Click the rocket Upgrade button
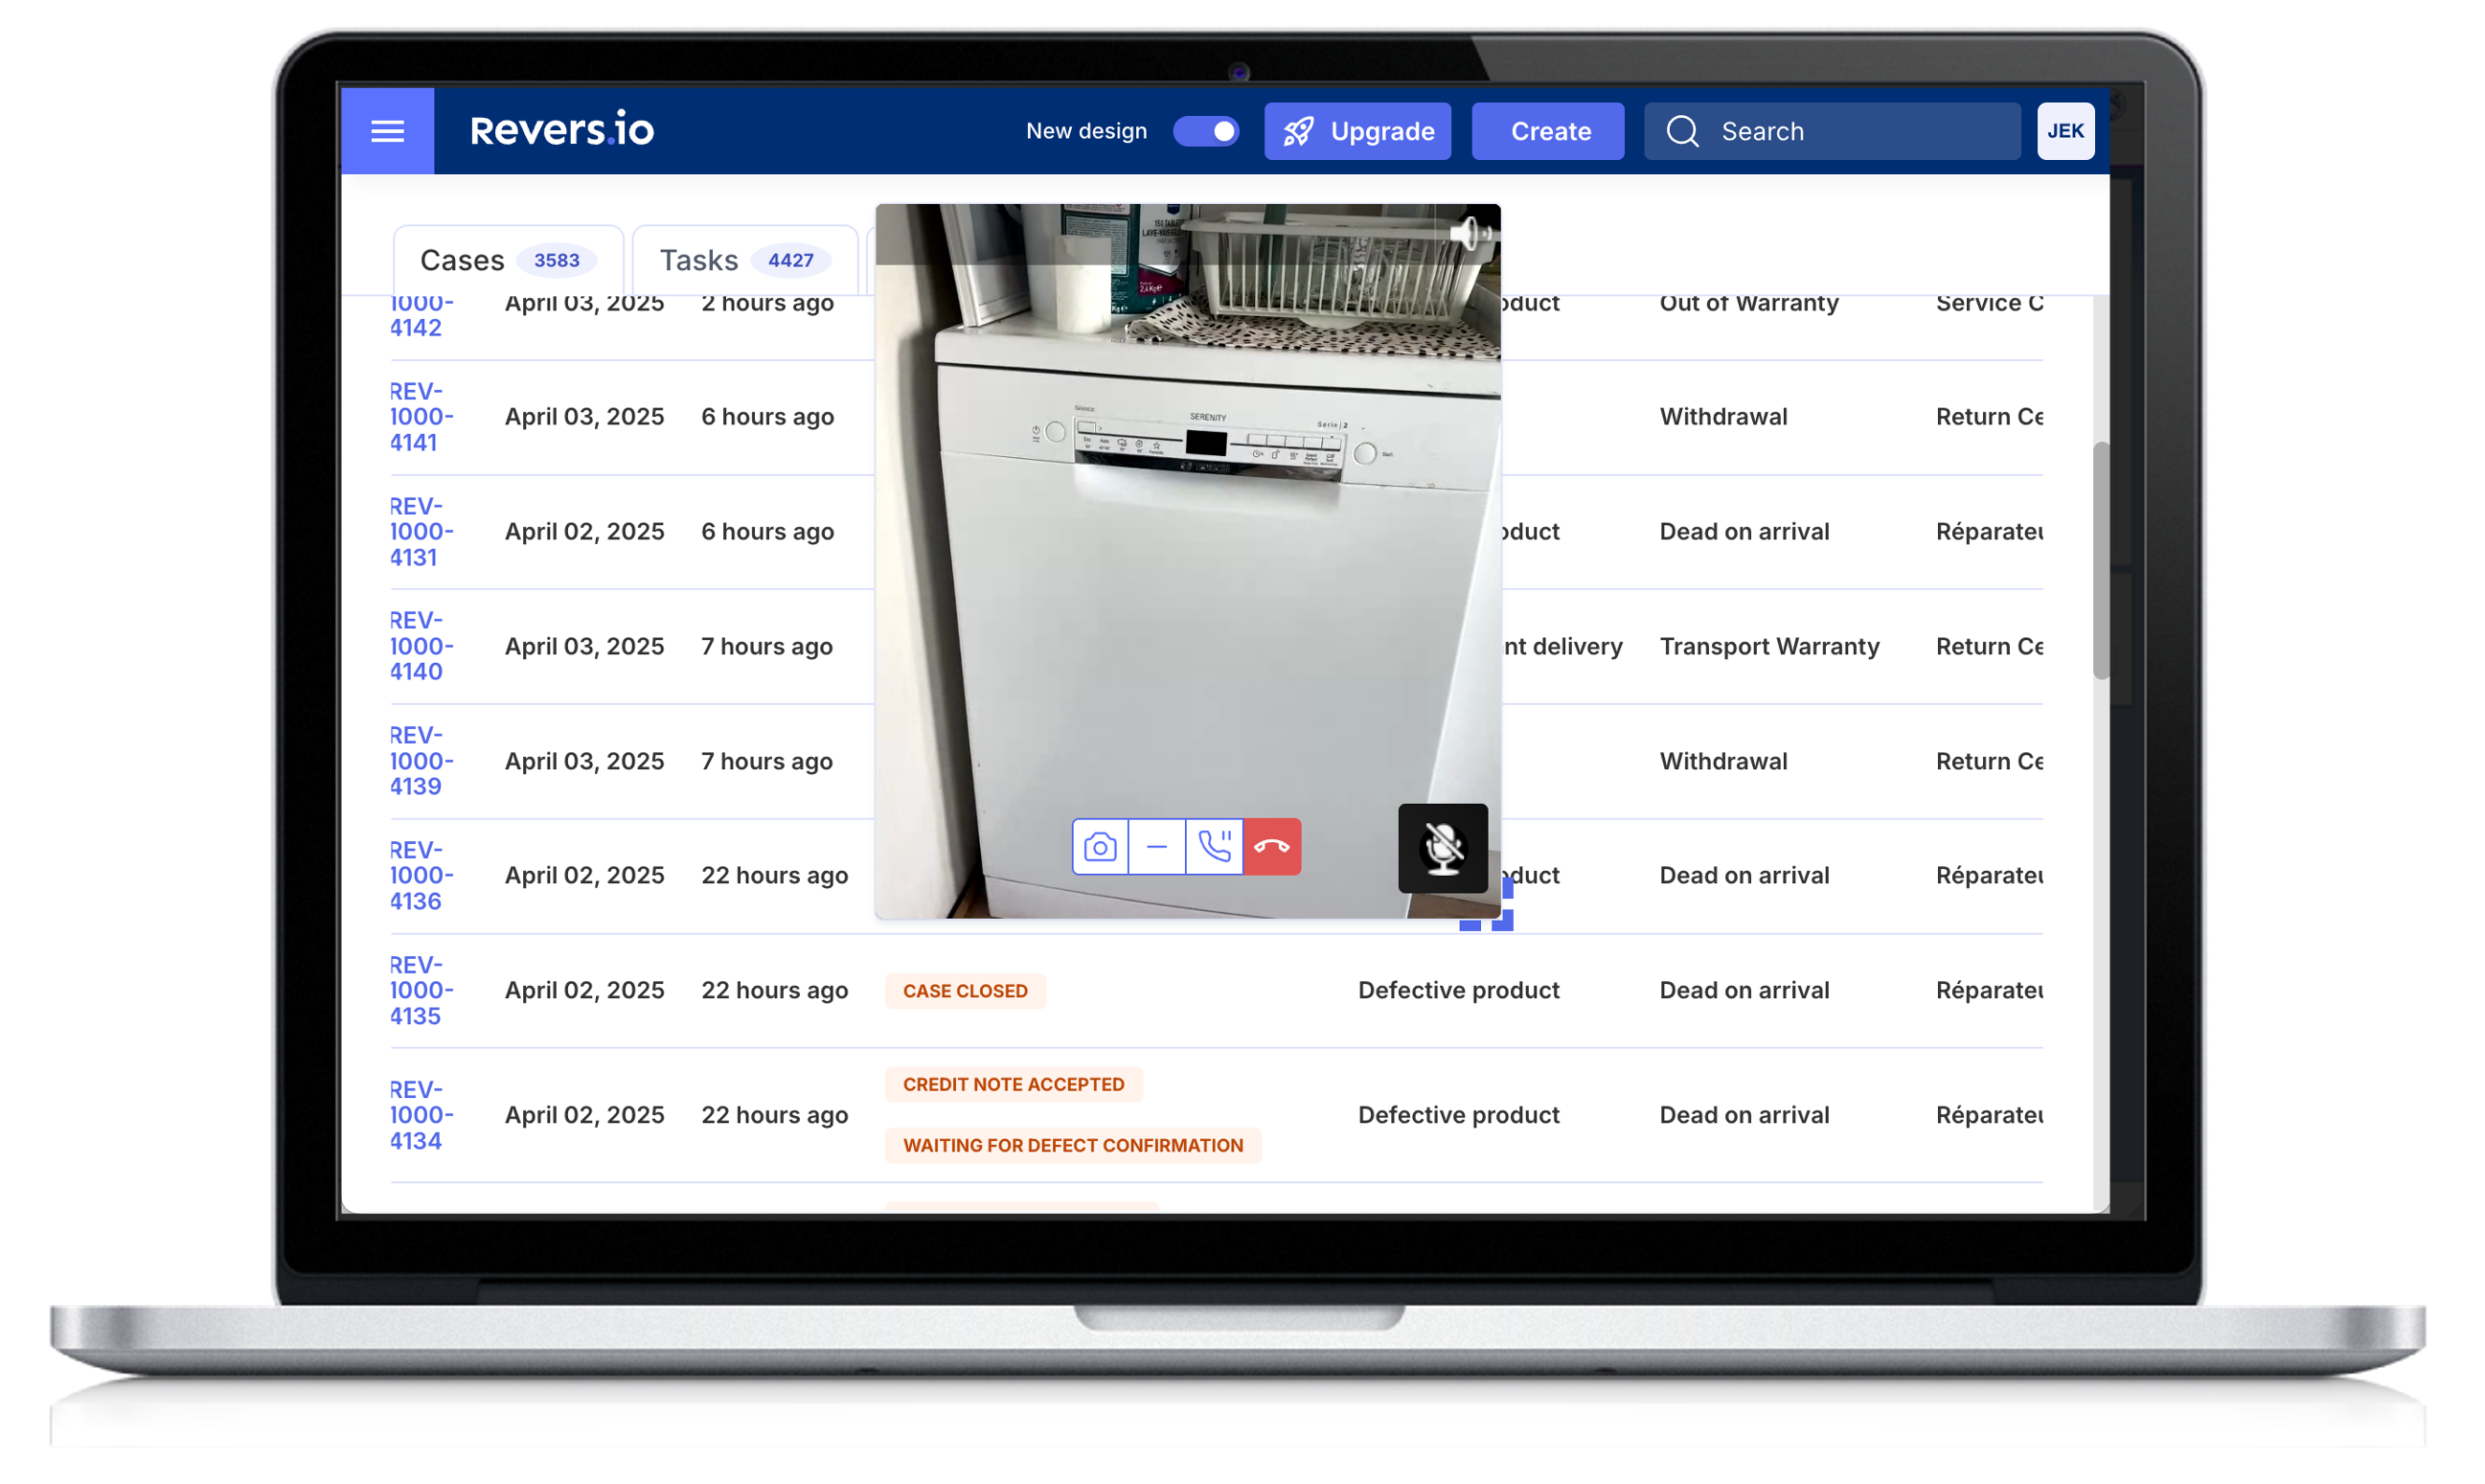This screenshot has height=1484, width=2485. pos(1357,131)
